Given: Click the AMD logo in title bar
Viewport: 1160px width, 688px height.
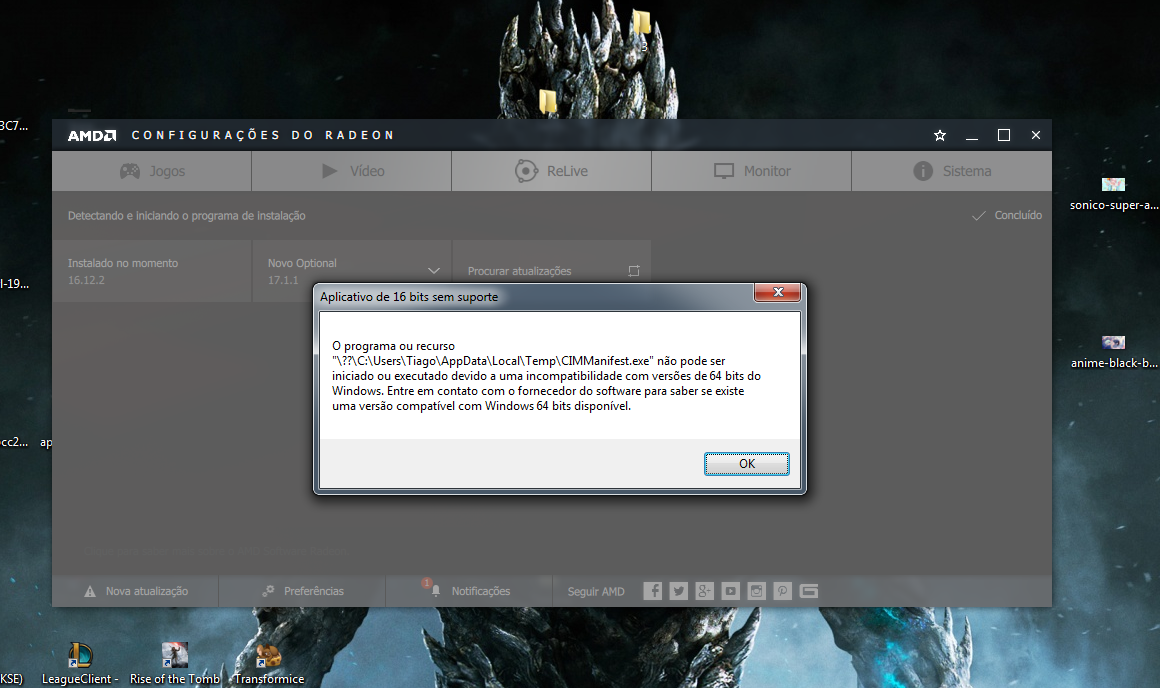Looking at the screenshot, I should pos(92,135).
